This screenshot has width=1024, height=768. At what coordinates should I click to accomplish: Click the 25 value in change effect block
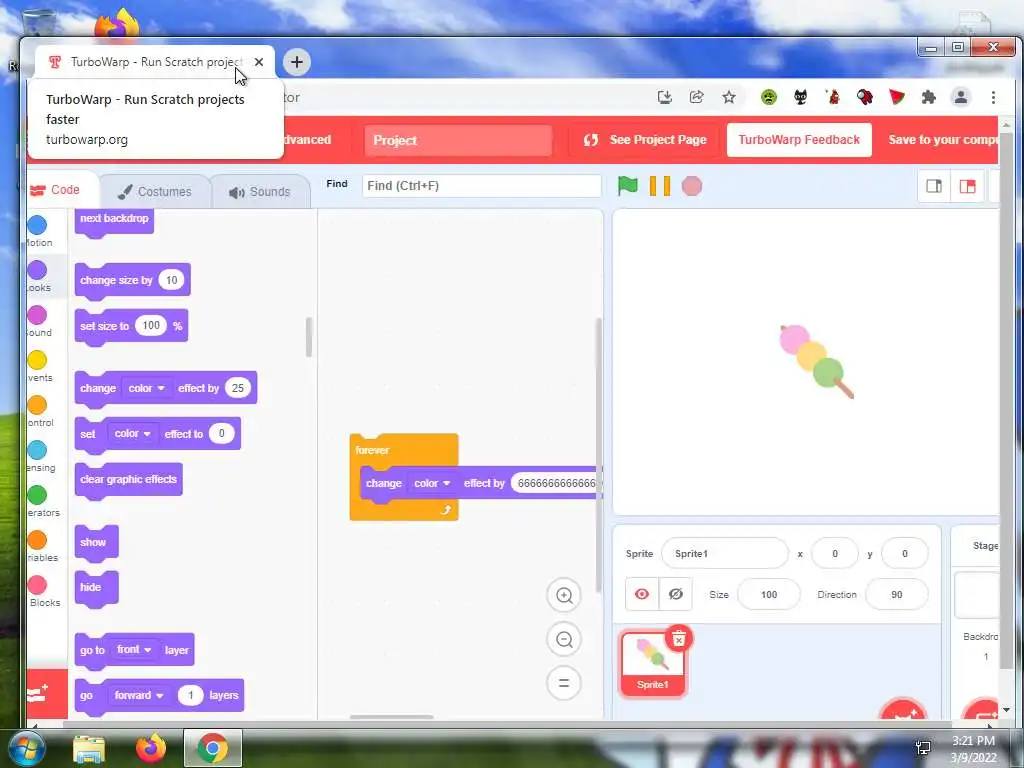[238, 388]
